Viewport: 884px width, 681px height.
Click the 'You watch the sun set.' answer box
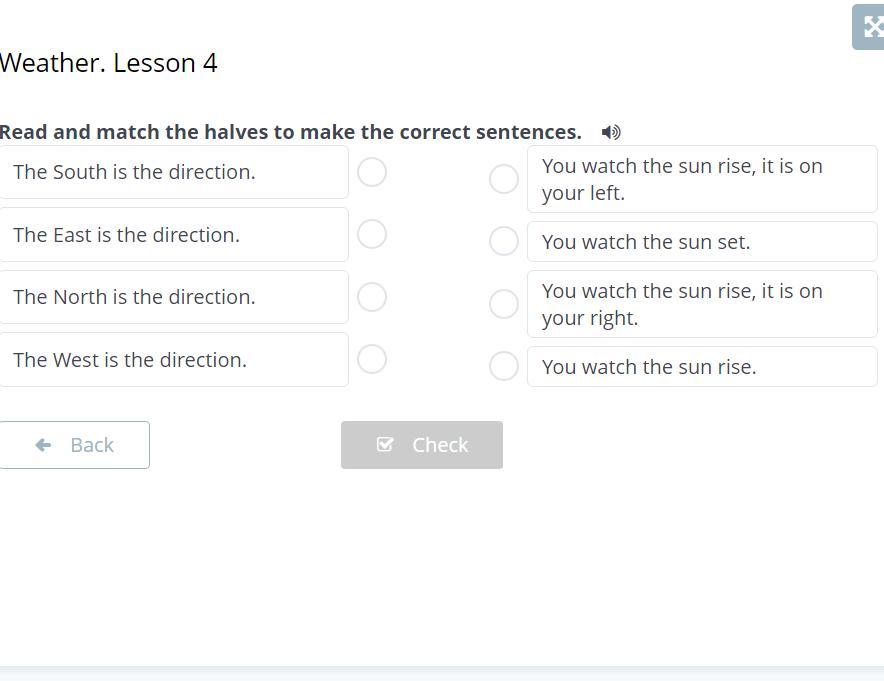click(702, 242)
